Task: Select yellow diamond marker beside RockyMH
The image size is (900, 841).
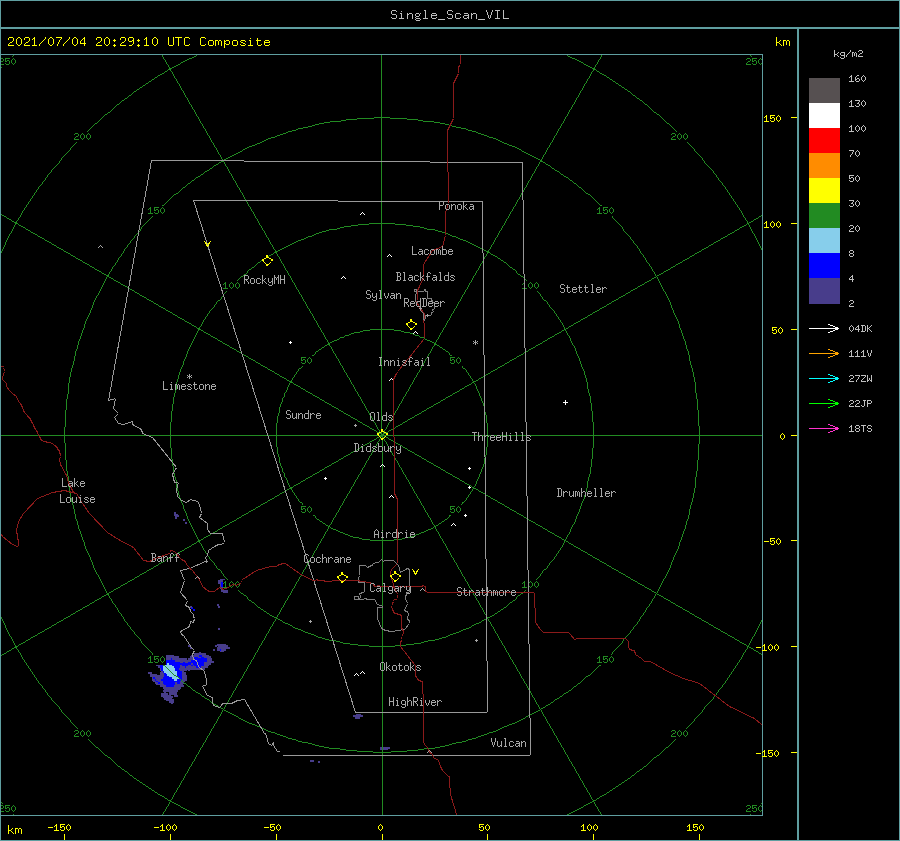Action: pyautogui.click(x=267, y=261)
